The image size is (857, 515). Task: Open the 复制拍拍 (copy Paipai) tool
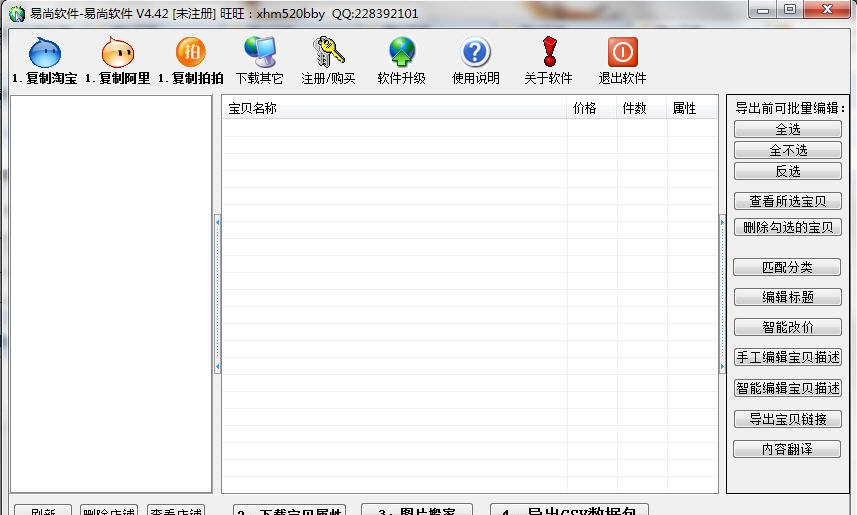191,60
